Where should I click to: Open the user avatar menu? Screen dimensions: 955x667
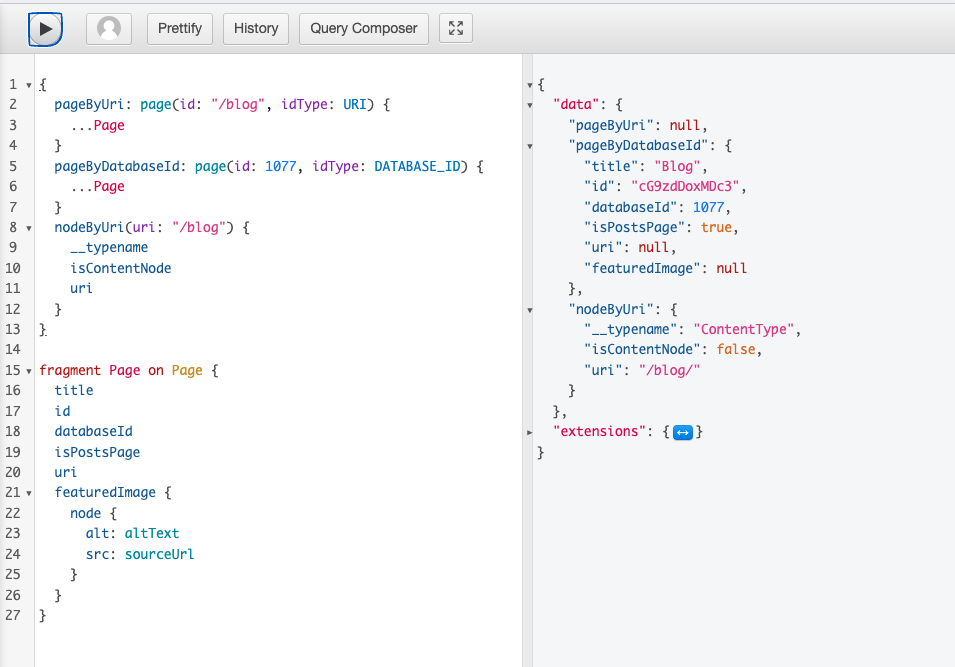pyautogui.click(x=108, y=28)
